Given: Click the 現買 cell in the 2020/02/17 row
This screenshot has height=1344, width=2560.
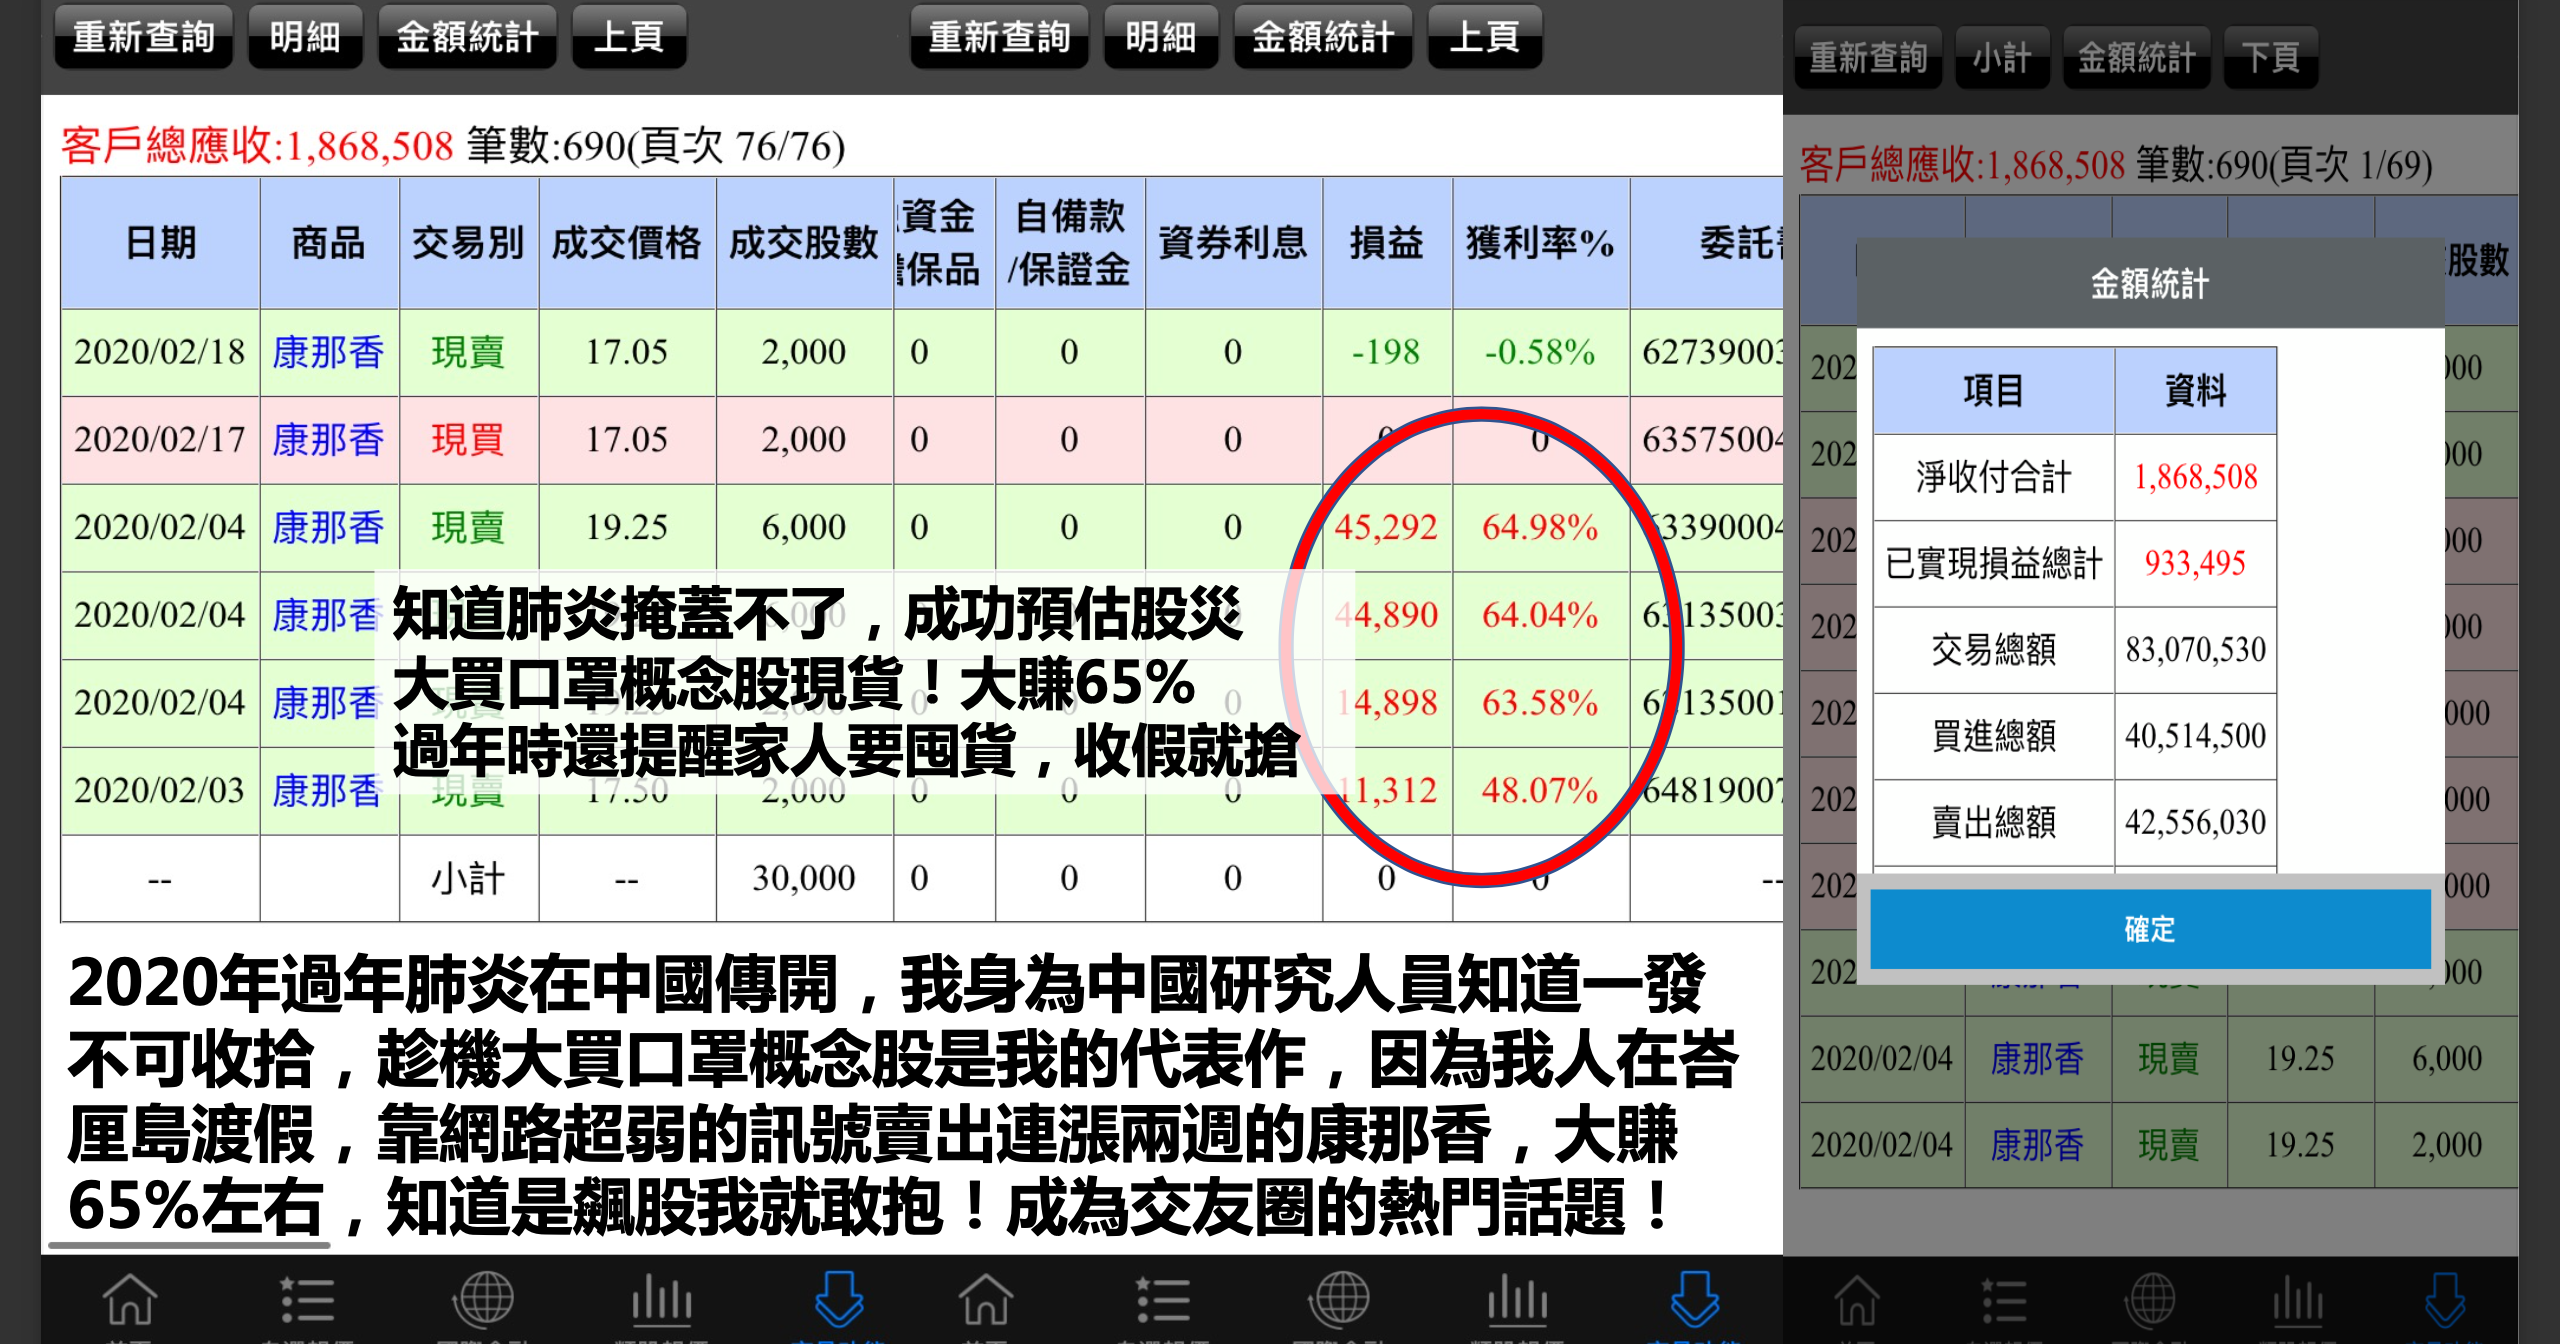Looking at the screenshot, I should (468, 440).
